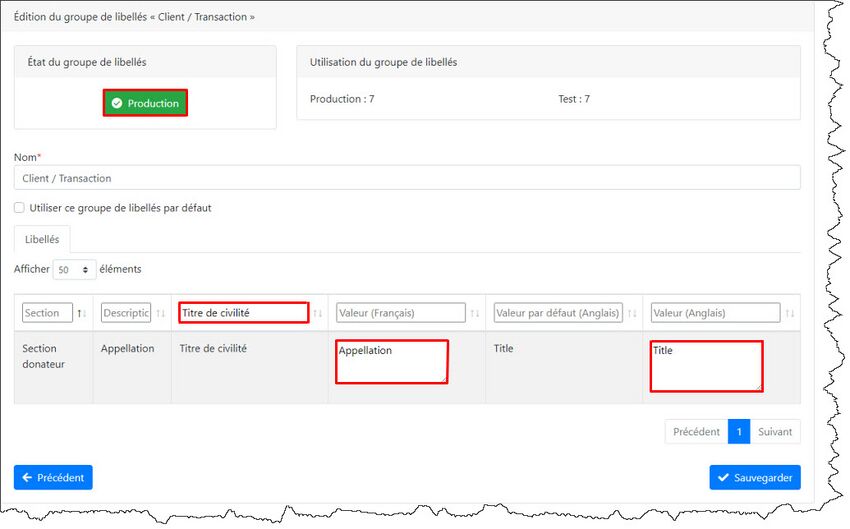The width and height of the screenshot is (850, 529).
Task: Edit the Title English value textarea
Action: [706, 366]
